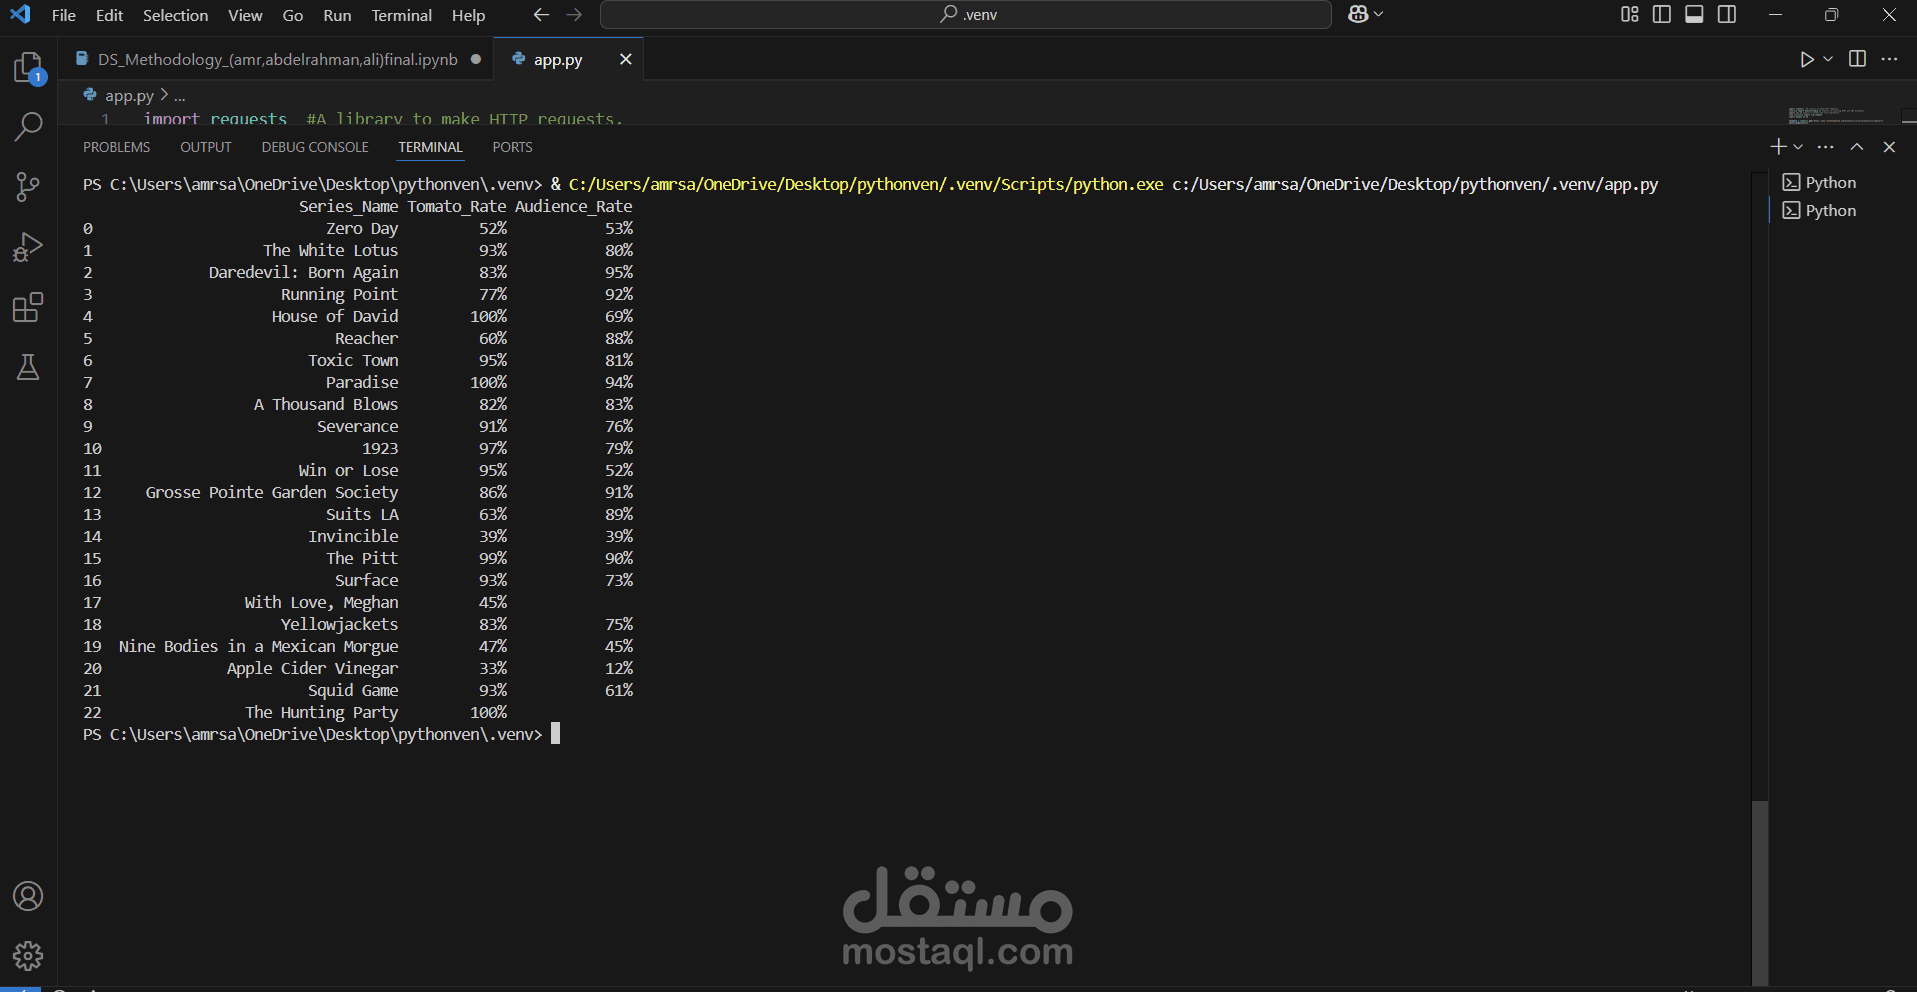Image resolution: width=1917 pixels, height=992 pixels.
Task: Expand the run options dropdown arrow
Action: pyautogui.click(x=1828, y=59)
